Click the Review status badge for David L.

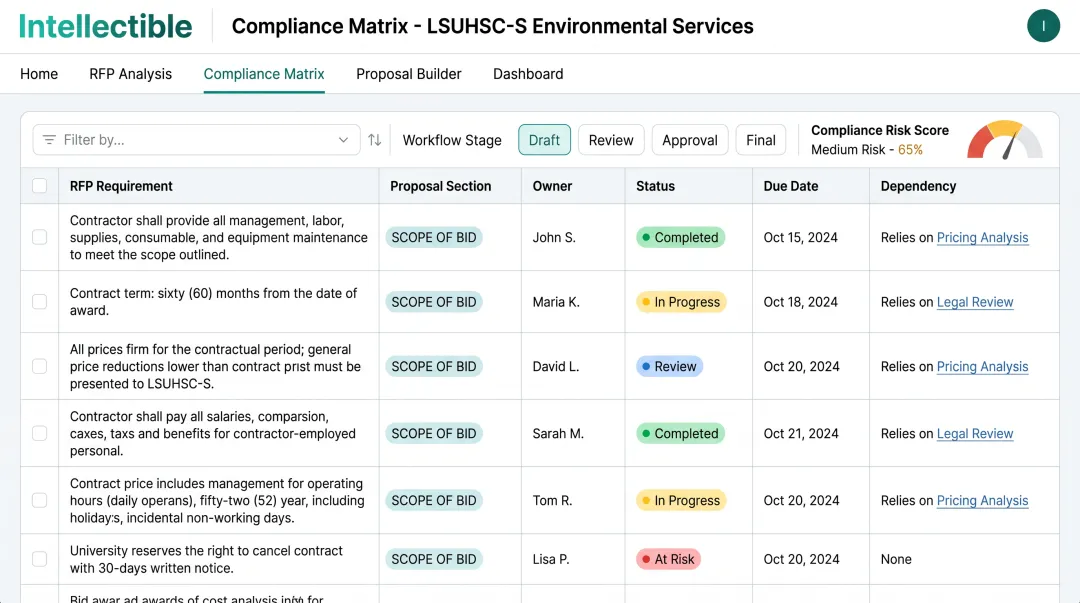tap(669, 366)
